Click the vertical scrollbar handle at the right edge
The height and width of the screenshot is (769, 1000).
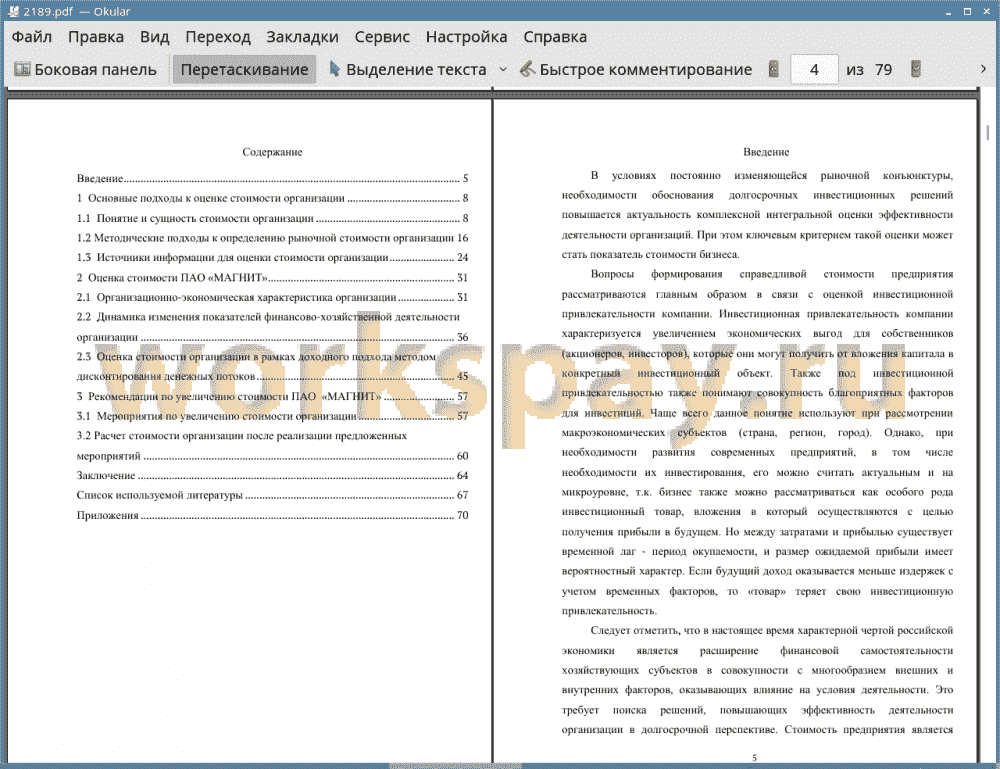pos(988,132)
